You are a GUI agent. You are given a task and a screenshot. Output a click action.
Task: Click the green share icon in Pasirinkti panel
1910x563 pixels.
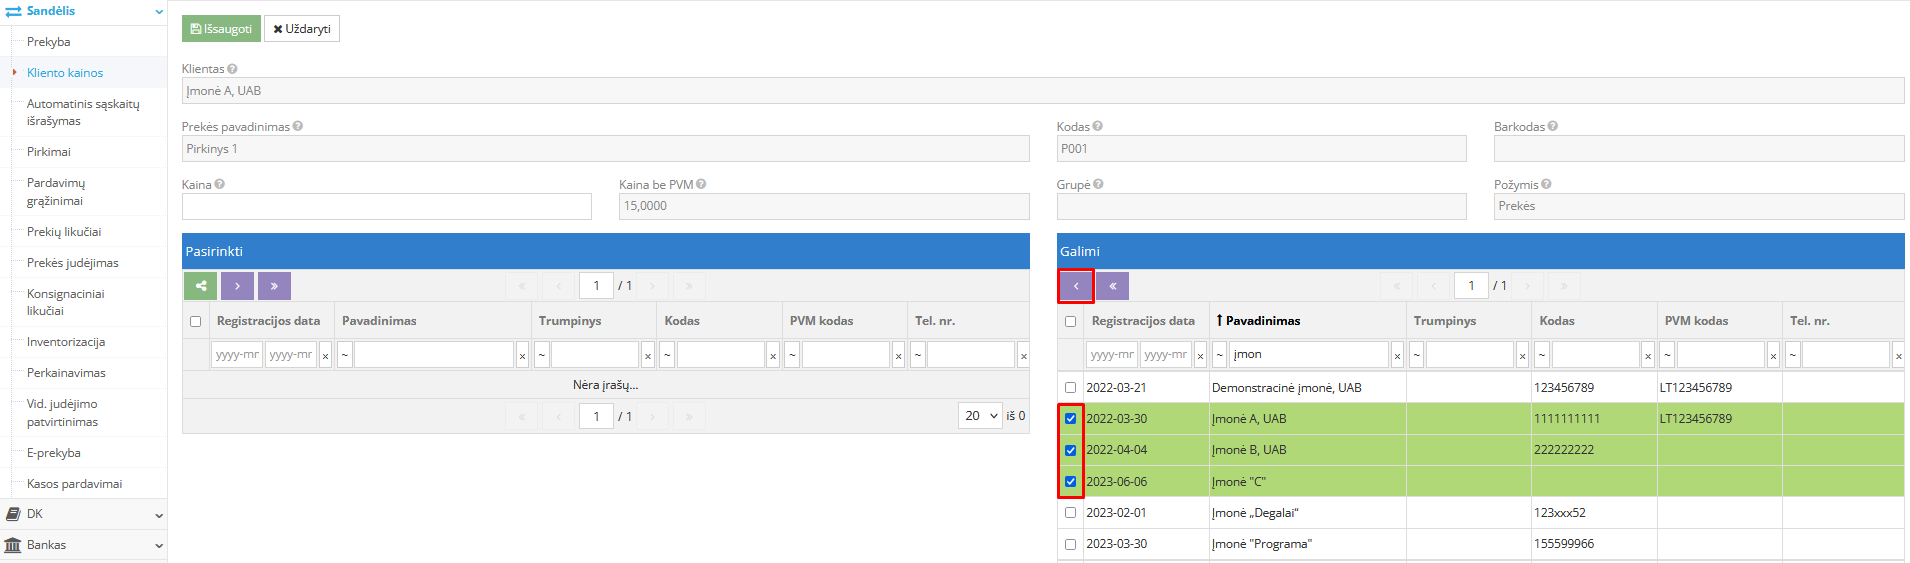200,286
